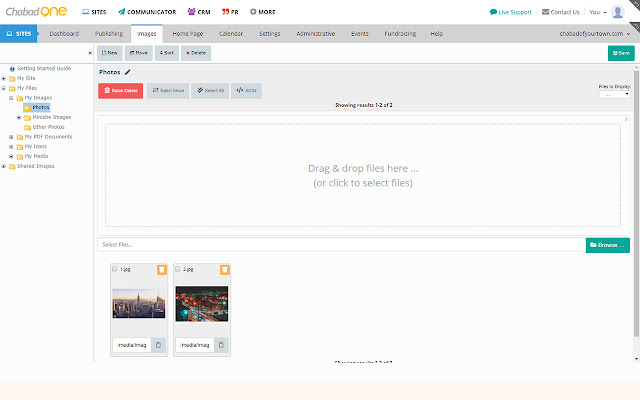Click the vertical scrollbar down arrow
The width and height of the screenshot is (640, 400).
tap(636, 359)
